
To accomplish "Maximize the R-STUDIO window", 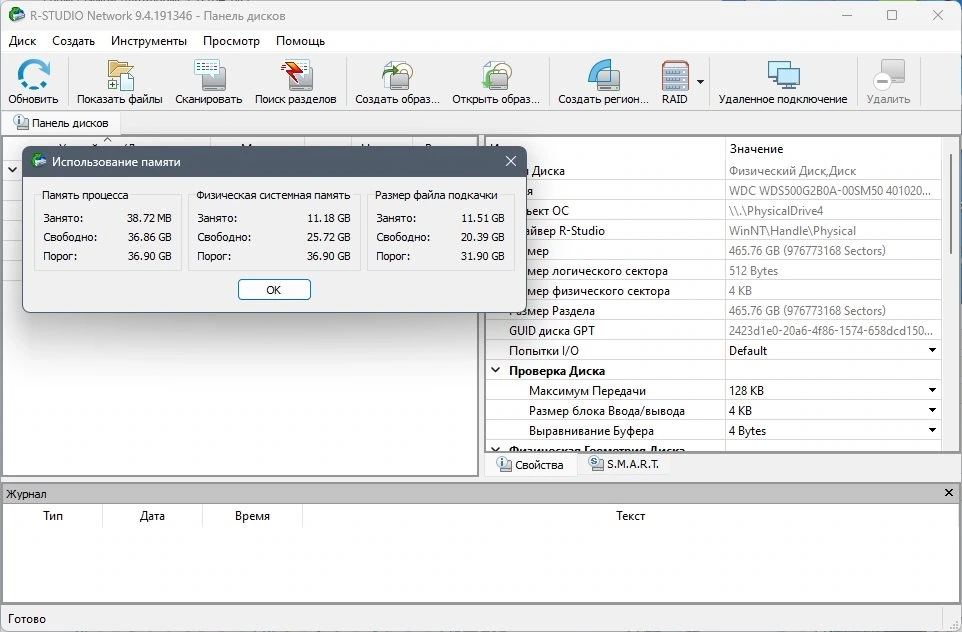I will [892, 15].
